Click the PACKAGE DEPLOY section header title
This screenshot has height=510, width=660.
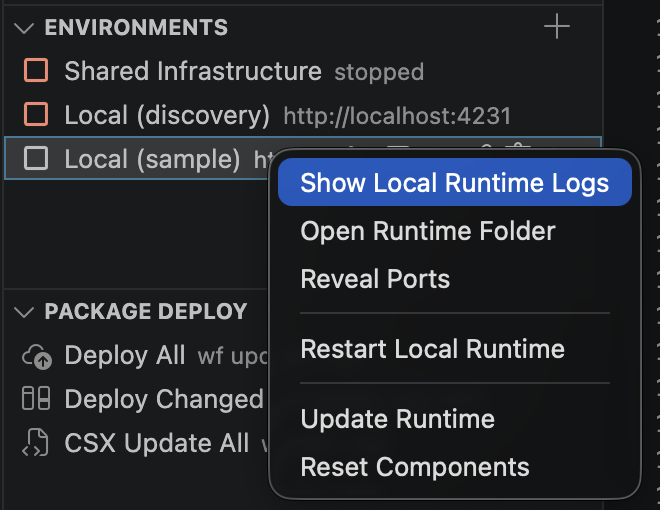146,311
